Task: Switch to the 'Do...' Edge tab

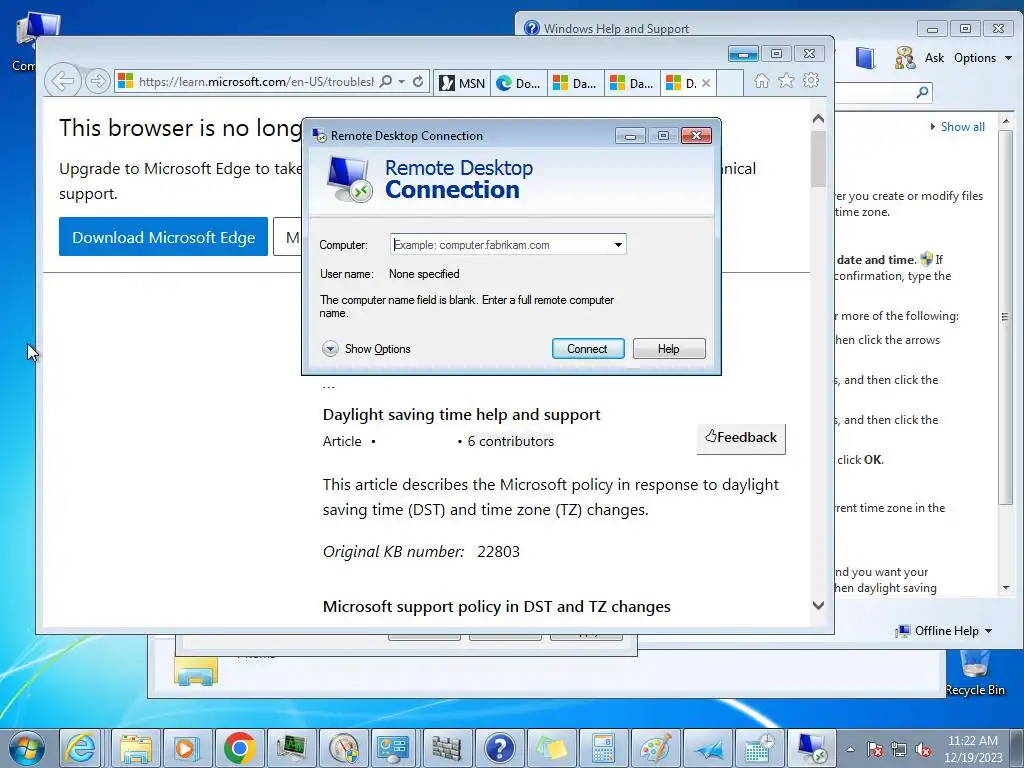Action: coord(519,83)
